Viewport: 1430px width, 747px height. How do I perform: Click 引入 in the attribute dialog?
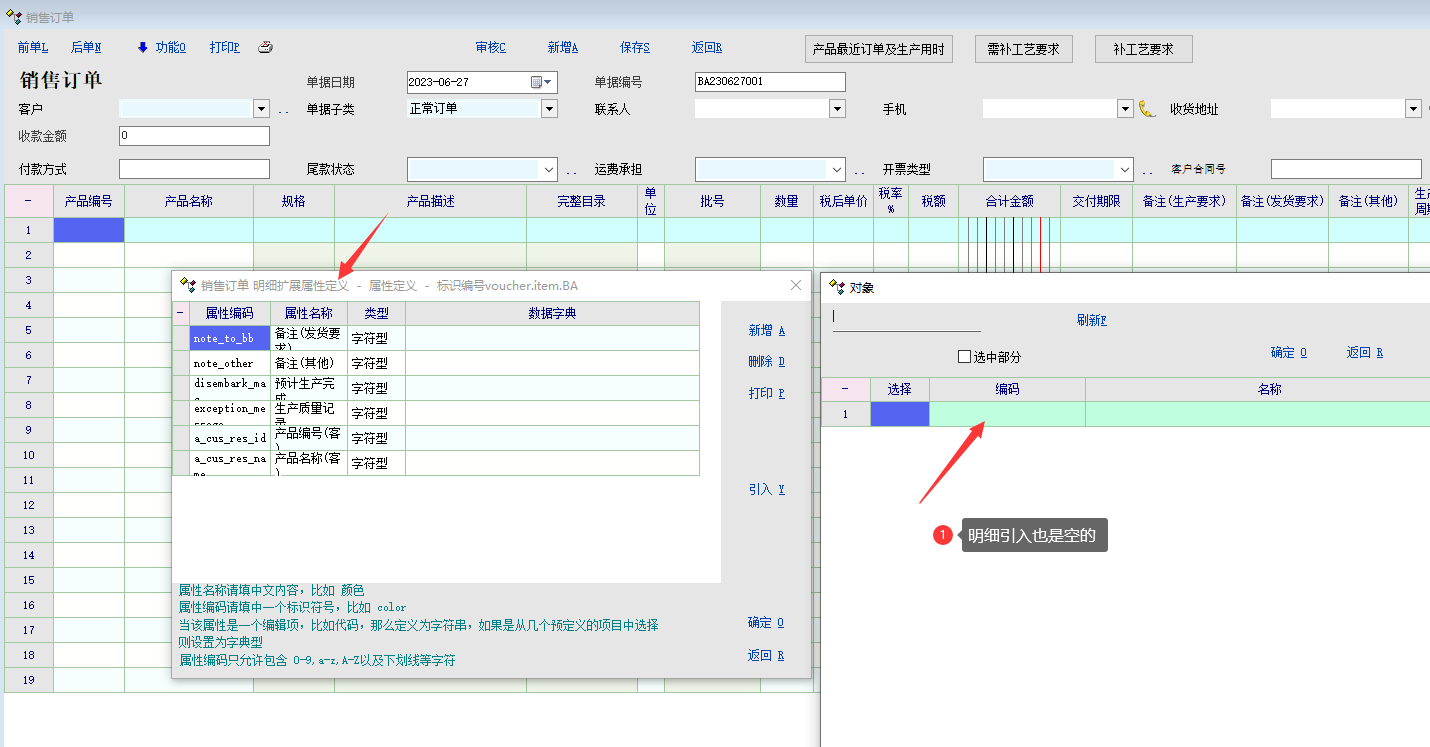coord(766,489)
